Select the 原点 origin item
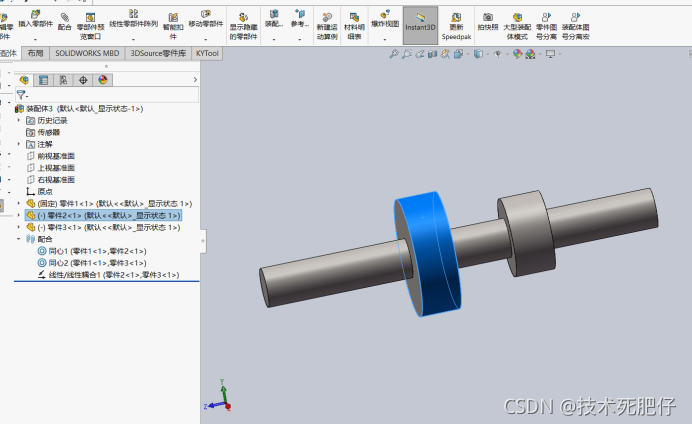Viewport: 692px width, 425px height. pyautogui.click(x=39, y=192)
